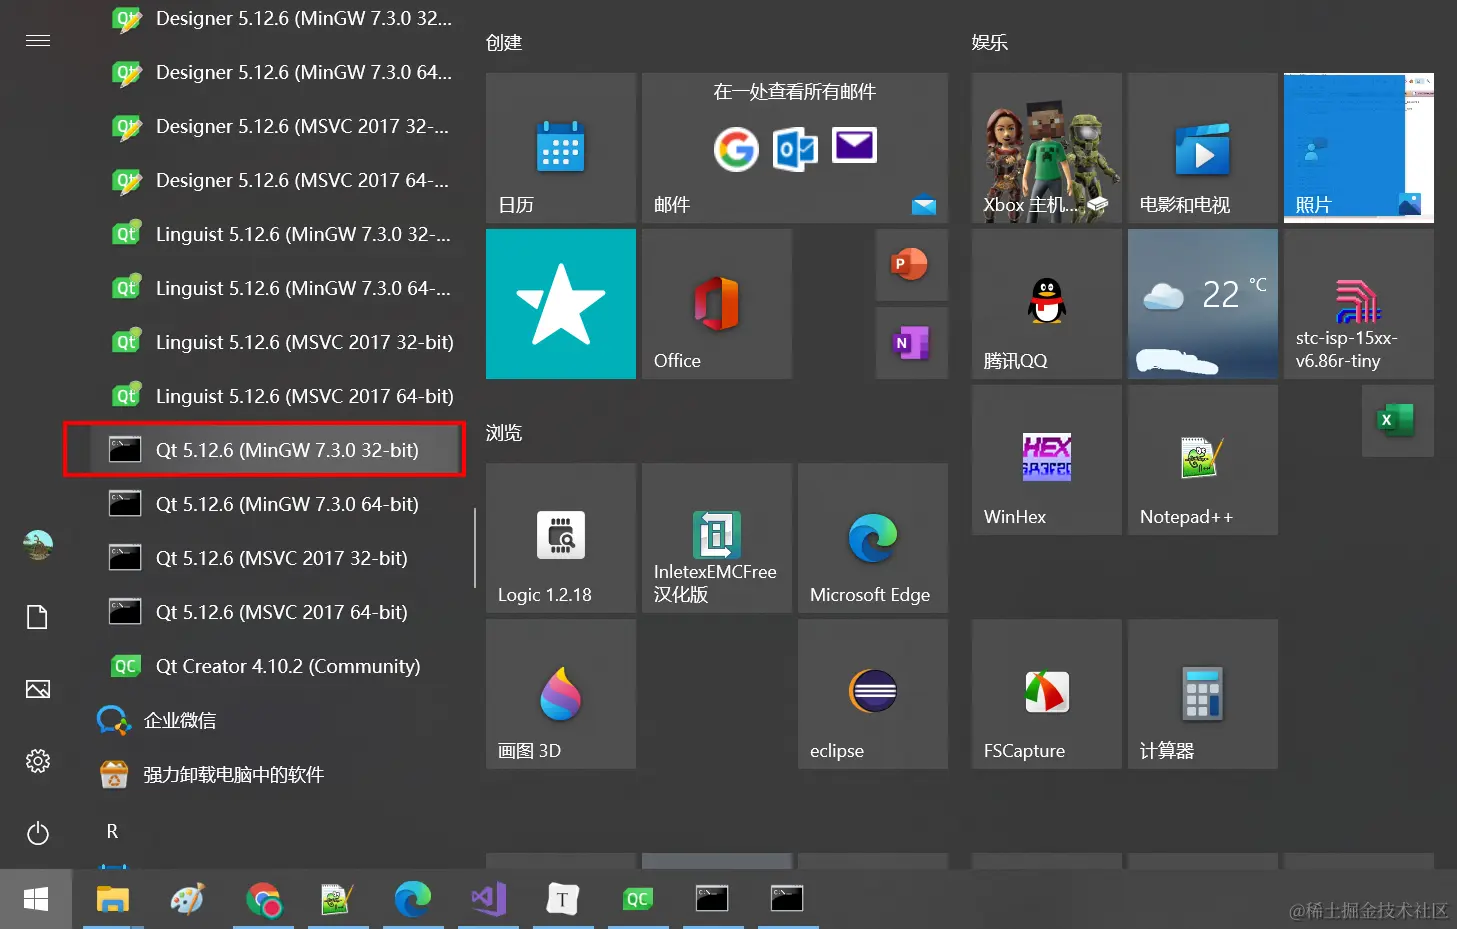Open weather tile showing 22 °C
1457x929 pixels.
point(1203,304)
